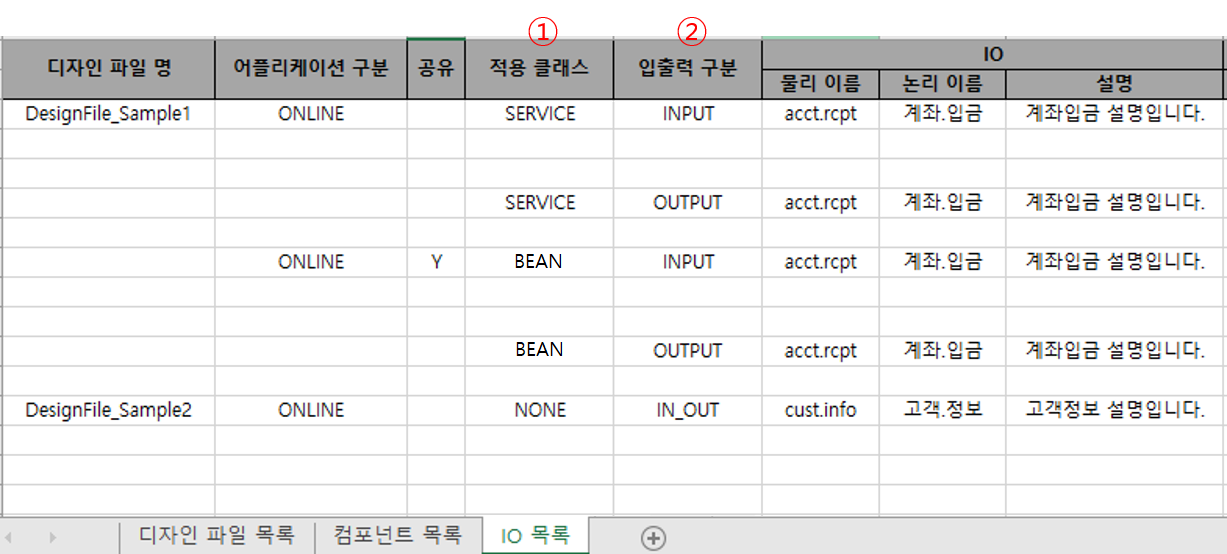Select the DesignFile_Sample1 cell
Image resolution: width=1227 pixels, height=554 pixels.
(x=108, y=114)
